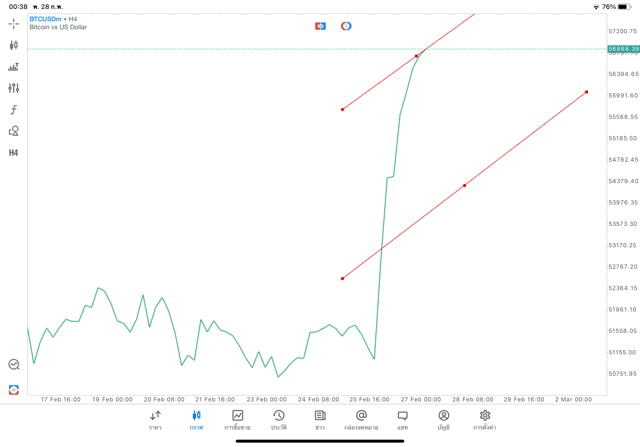The width and height of the screenshot is (640, 447).
Task: Switch to the Chart (กราฟ) tab
Action: click(196, 420)
